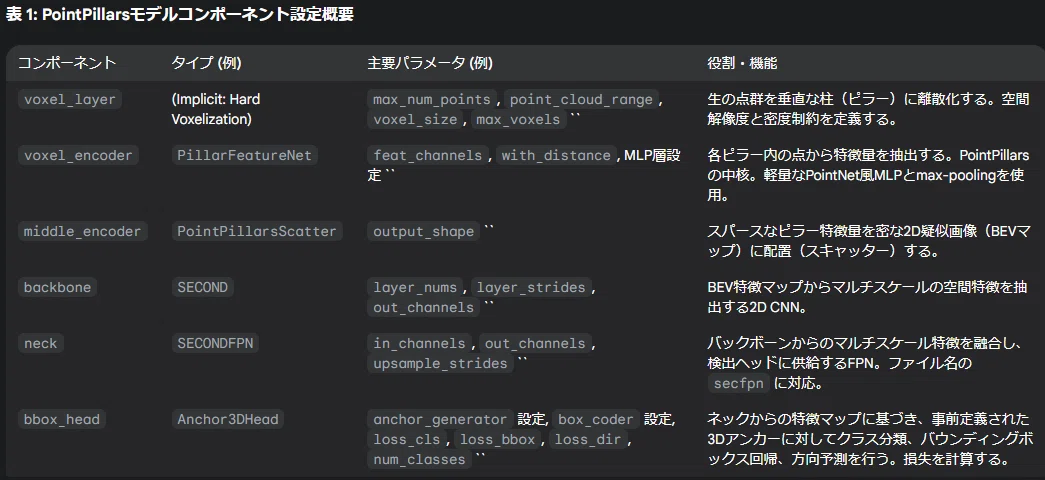This screenshot has height=480, width=1045.
Task: Click the 'in_channels' parameter
Action: pos(419,343)
